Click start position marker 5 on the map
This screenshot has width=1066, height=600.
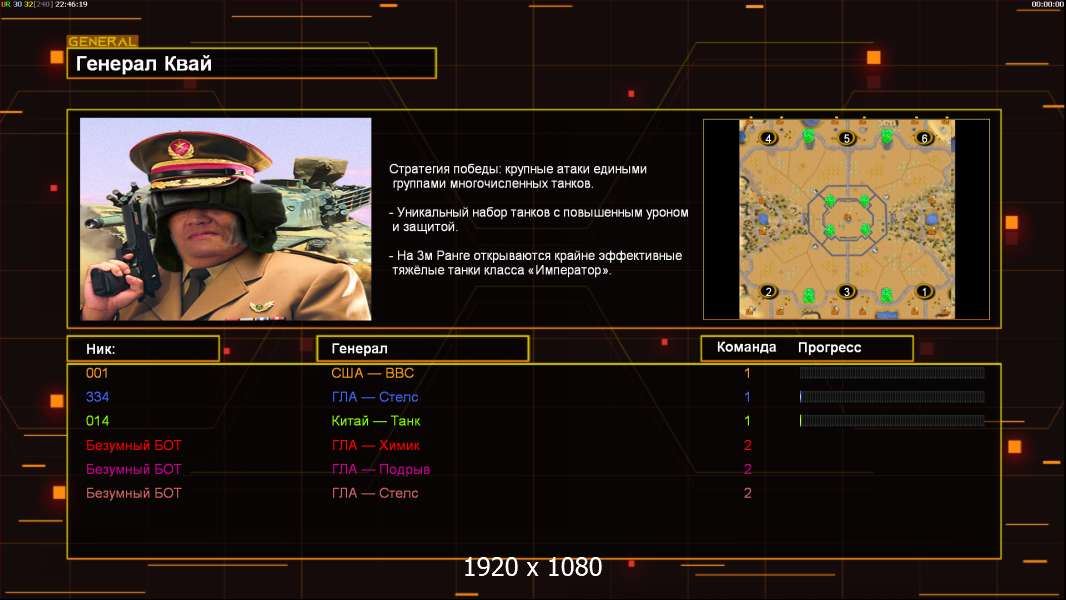846,138
